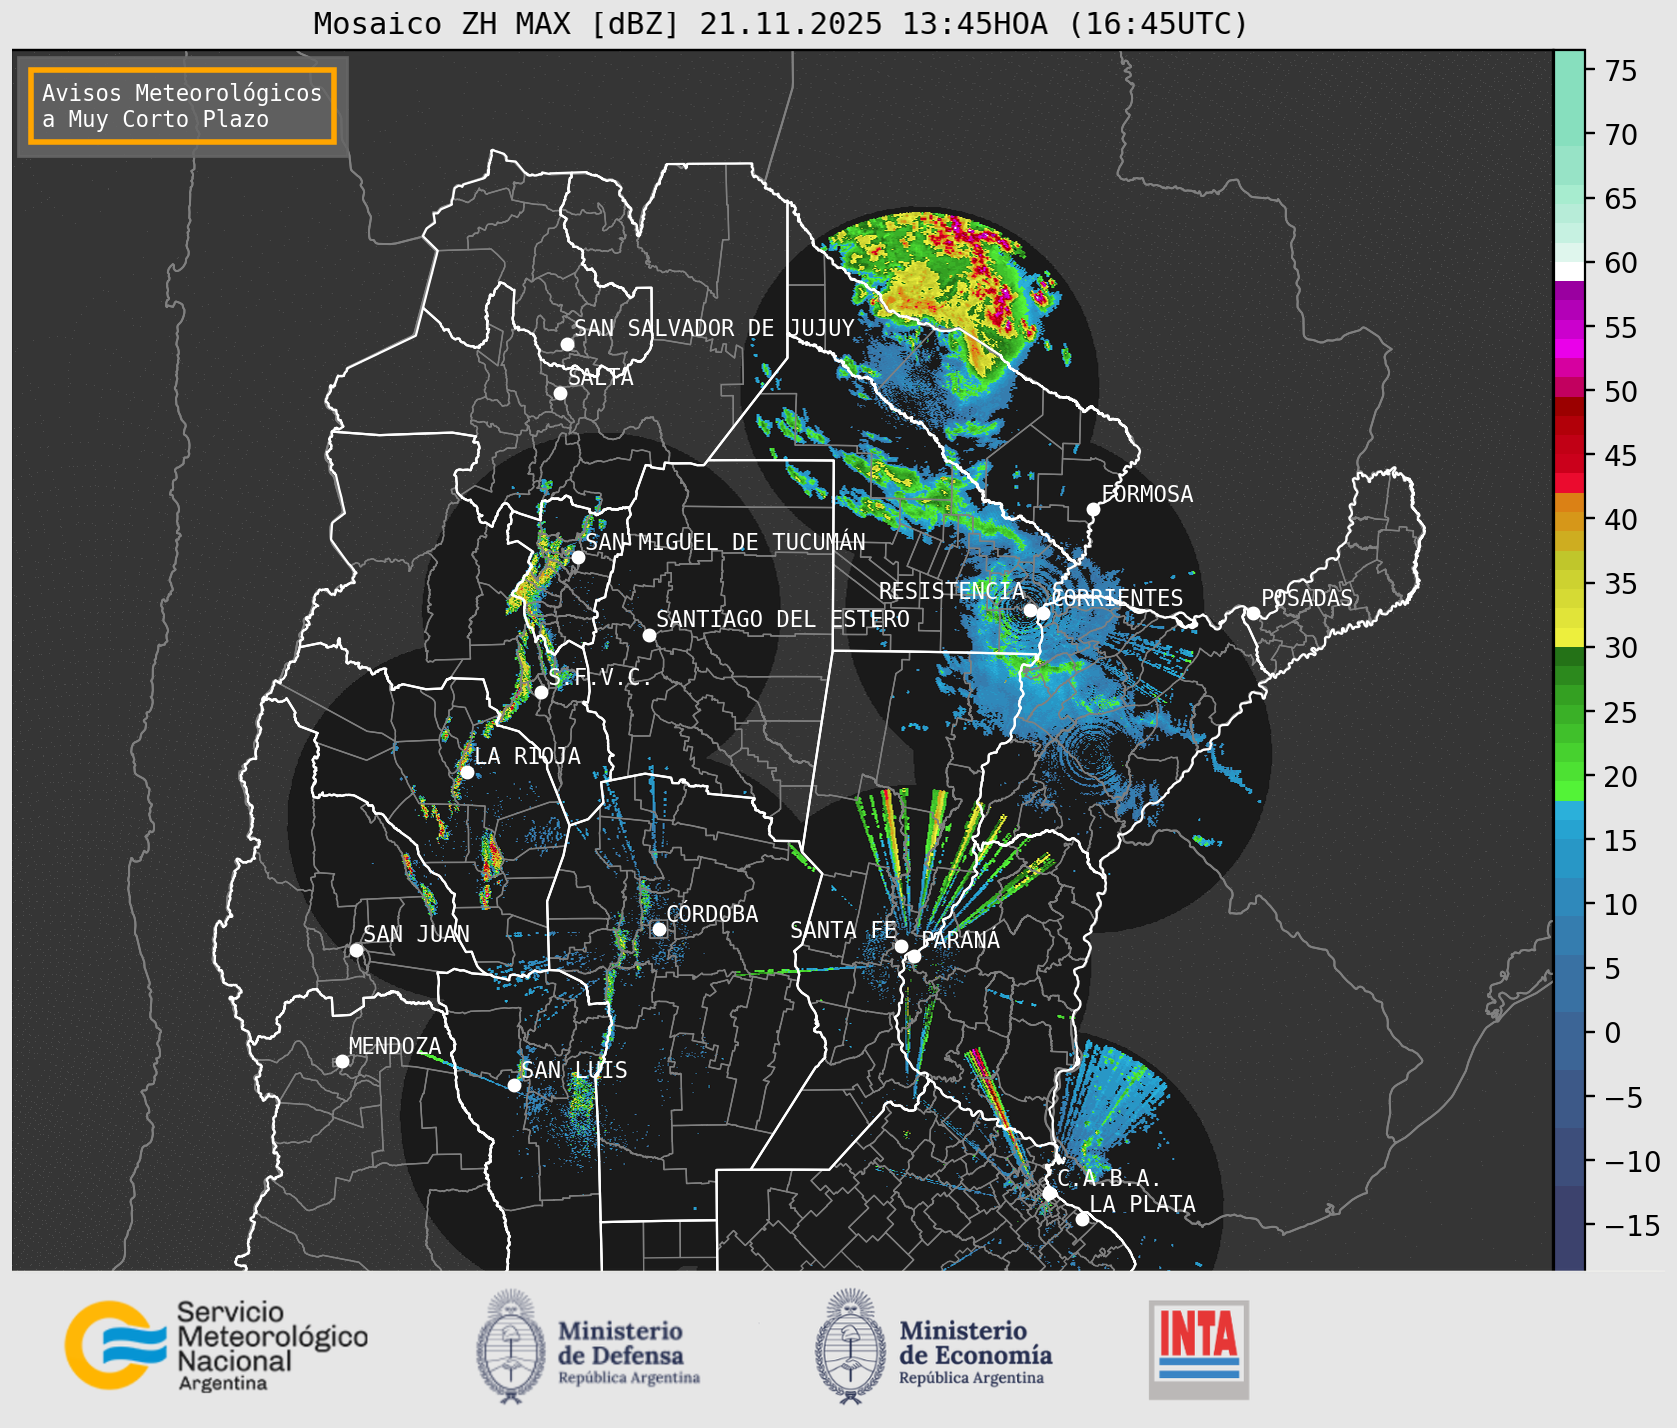Viewport: 1677px width, 1428px height.
Task: Click the white dot marker for San Juan
Action: tap(356, 950)
